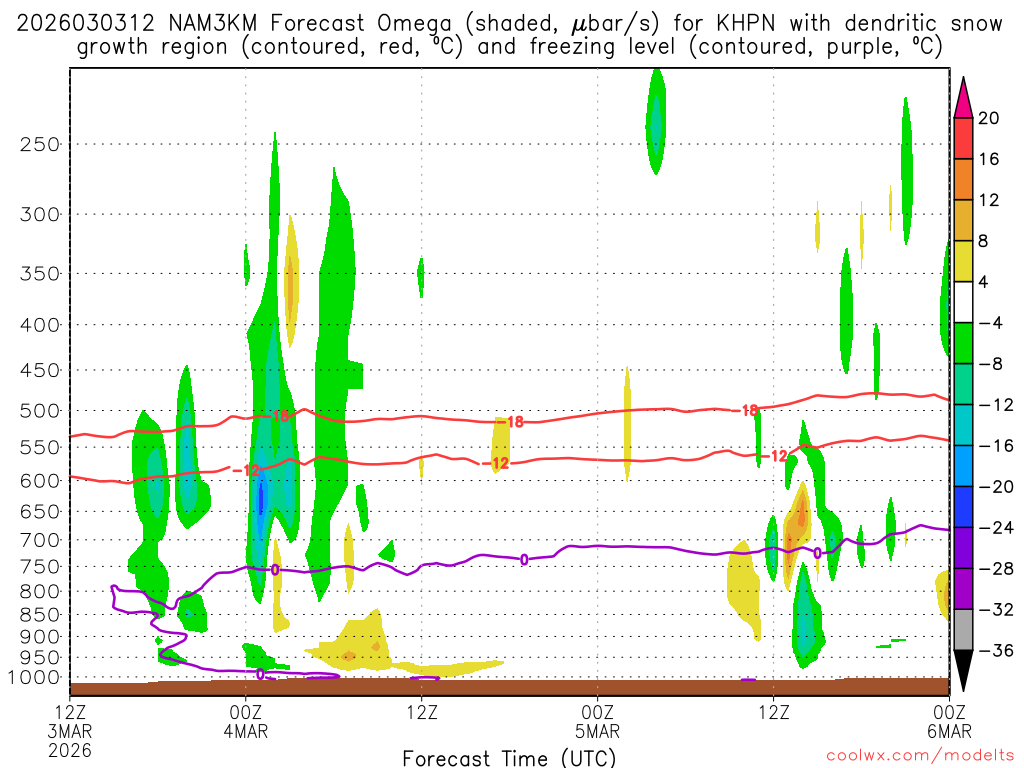
Task: Click the colorbar value label -24
Action: click(x=996, y=528)
